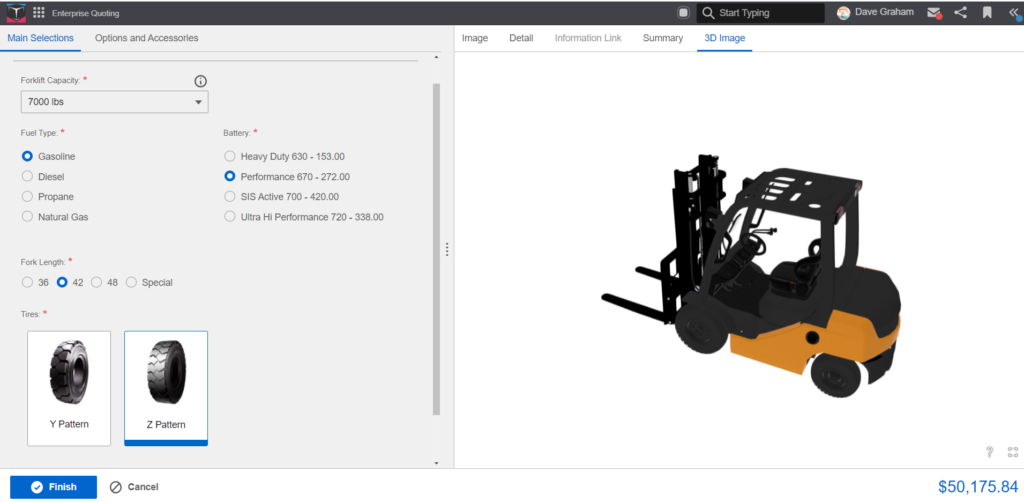Click the mail notifications icon
This screenshot has height=502, width=1024.
click(935, 12)
